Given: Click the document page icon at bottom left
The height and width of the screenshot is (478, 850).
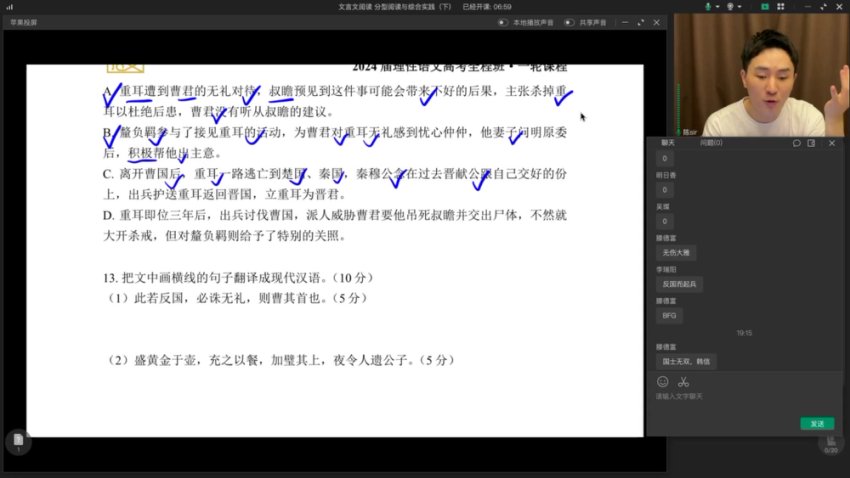Looking at the screenshot, I should [x=15, y=441].
